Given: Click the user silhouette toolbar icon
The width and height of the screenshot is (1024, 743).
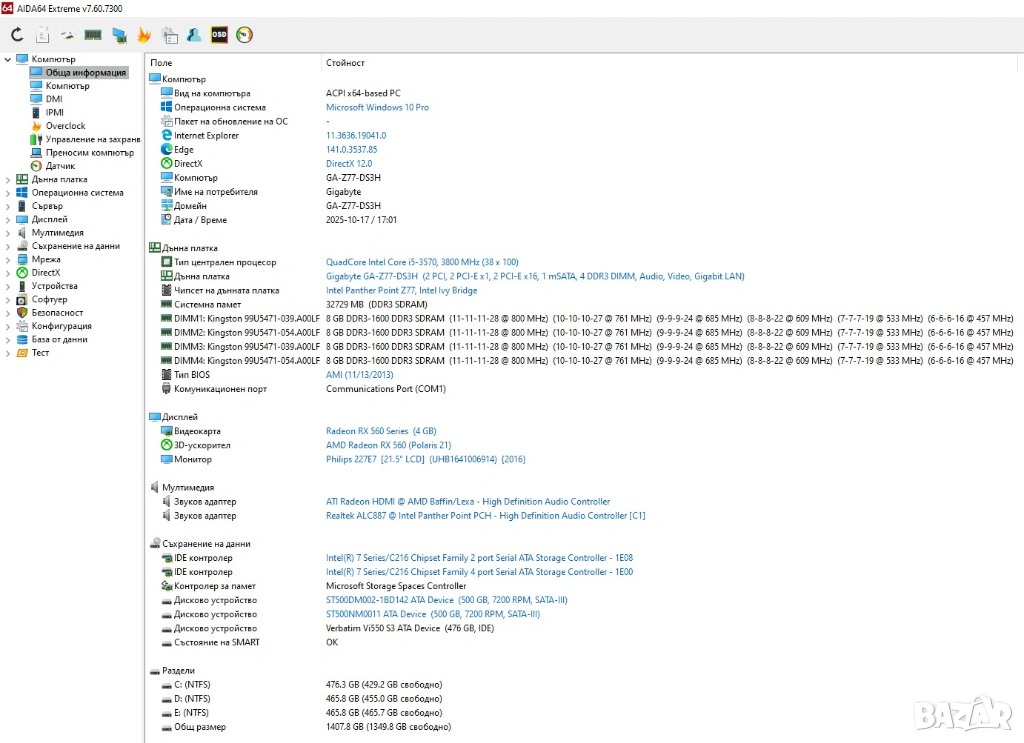Looking at the screenshot, I should 194,35.
